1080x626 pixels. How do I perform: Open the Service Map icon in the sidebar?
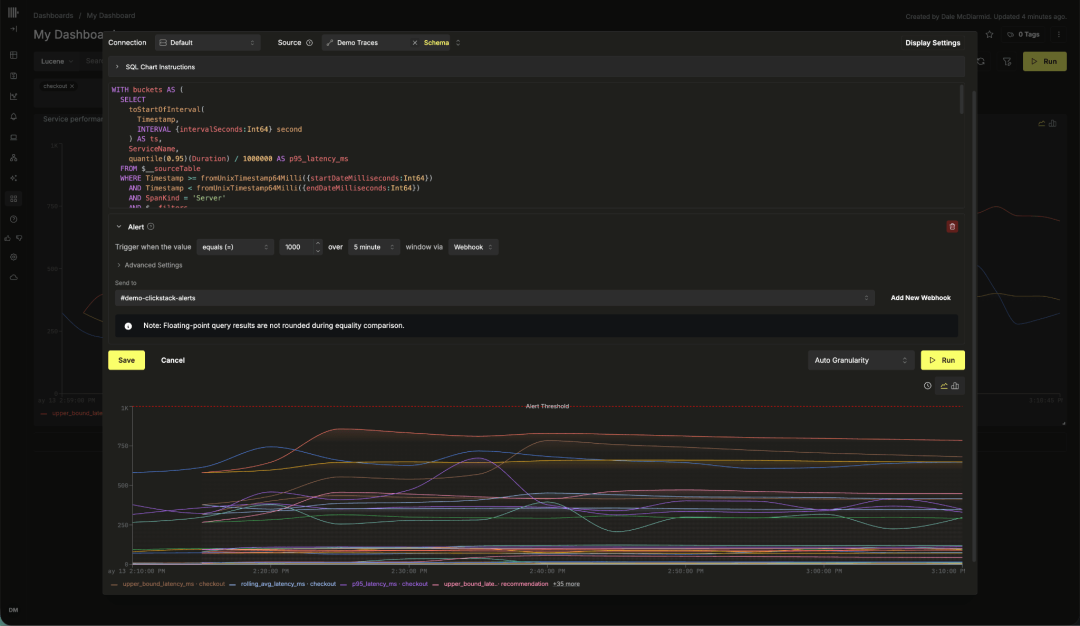tap(13, 158)
